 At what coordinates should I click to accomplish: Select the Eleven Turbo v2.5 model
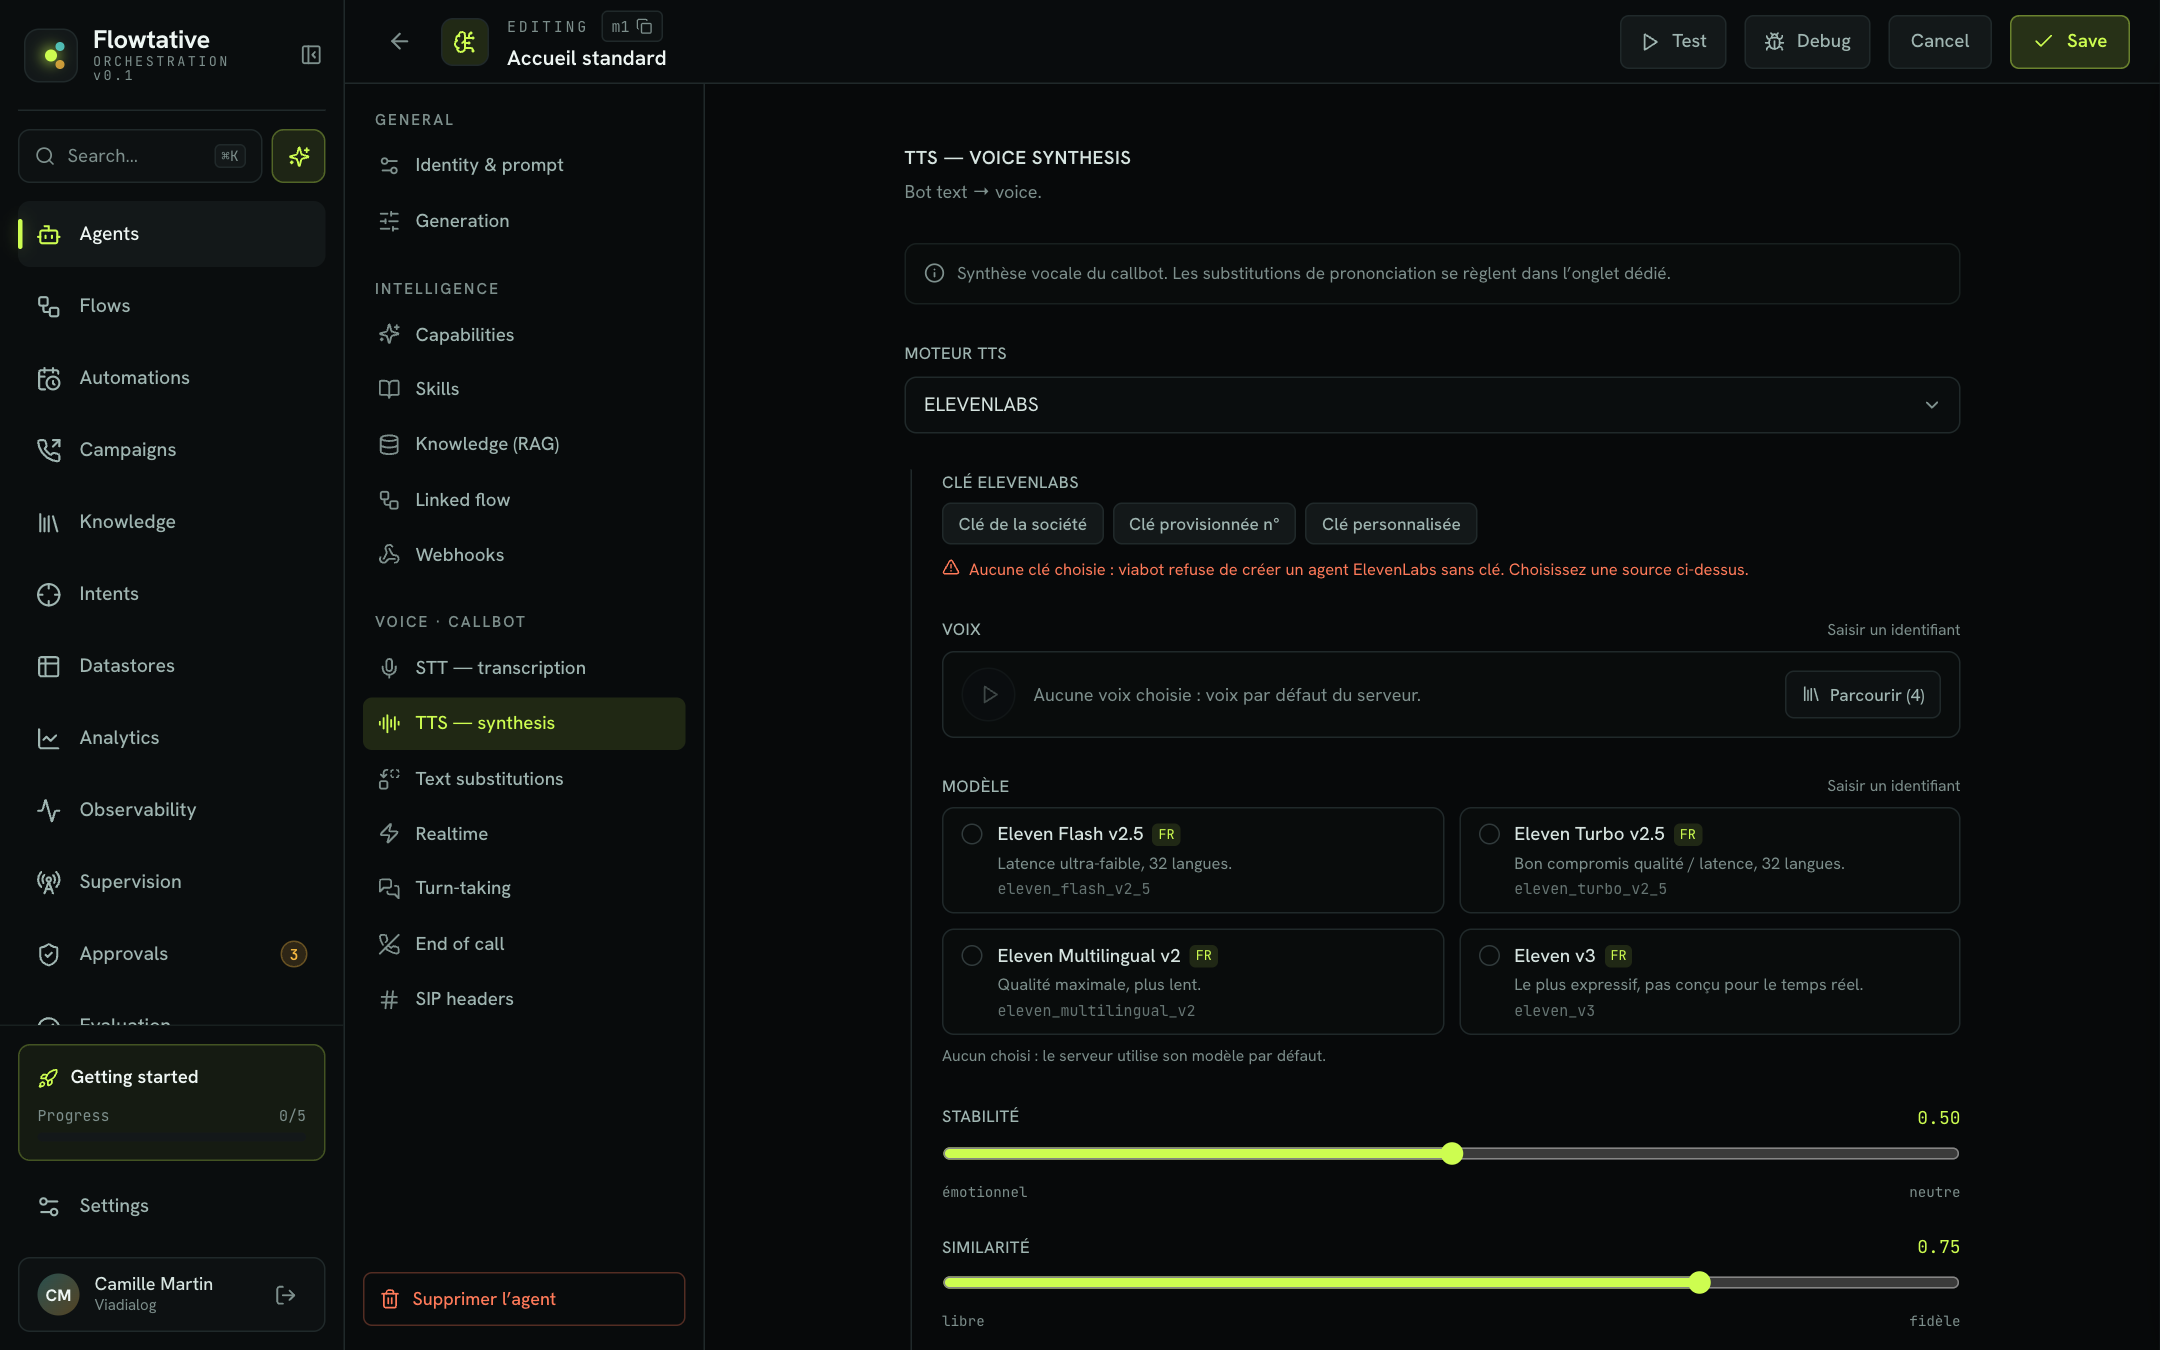coord(1709,860)
